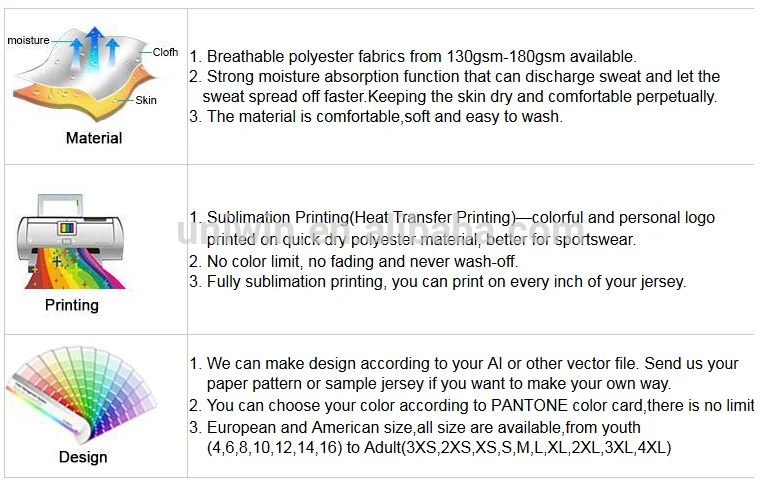The width and height of the screenshot is (763, 488).
Task: Click the "PANTONE color card" line
Action: (480, 405)
